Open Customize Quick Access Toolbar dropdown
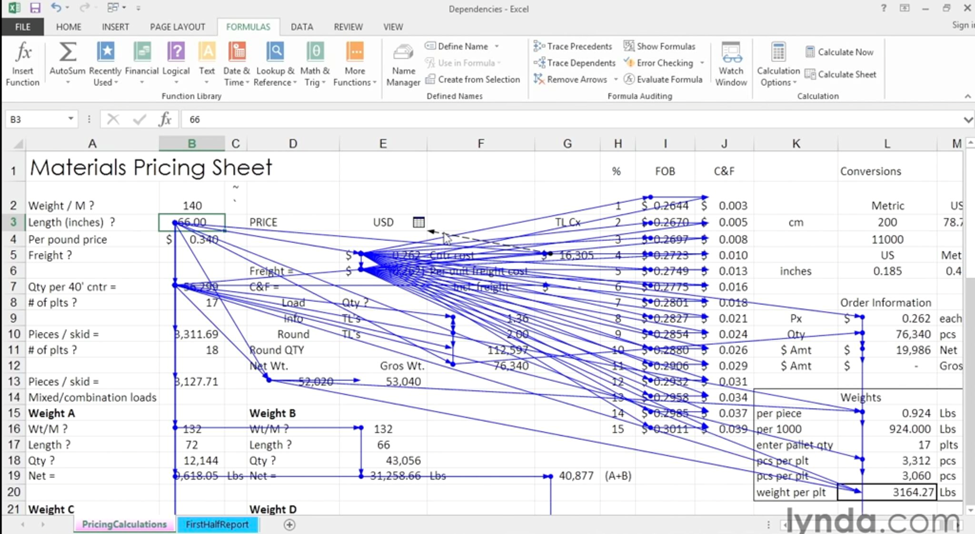The height and width of the screenshot is (537, 979). pyautogui.click(x=138, y=8)
